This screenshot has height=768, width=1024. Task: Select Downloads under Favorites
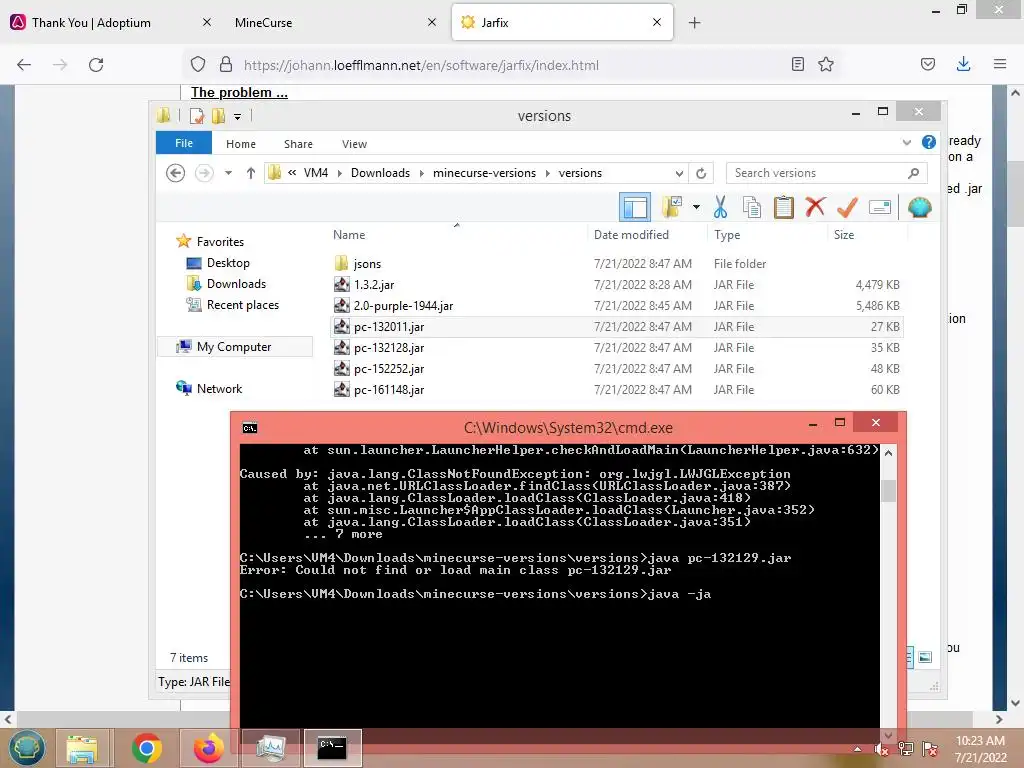236,283
